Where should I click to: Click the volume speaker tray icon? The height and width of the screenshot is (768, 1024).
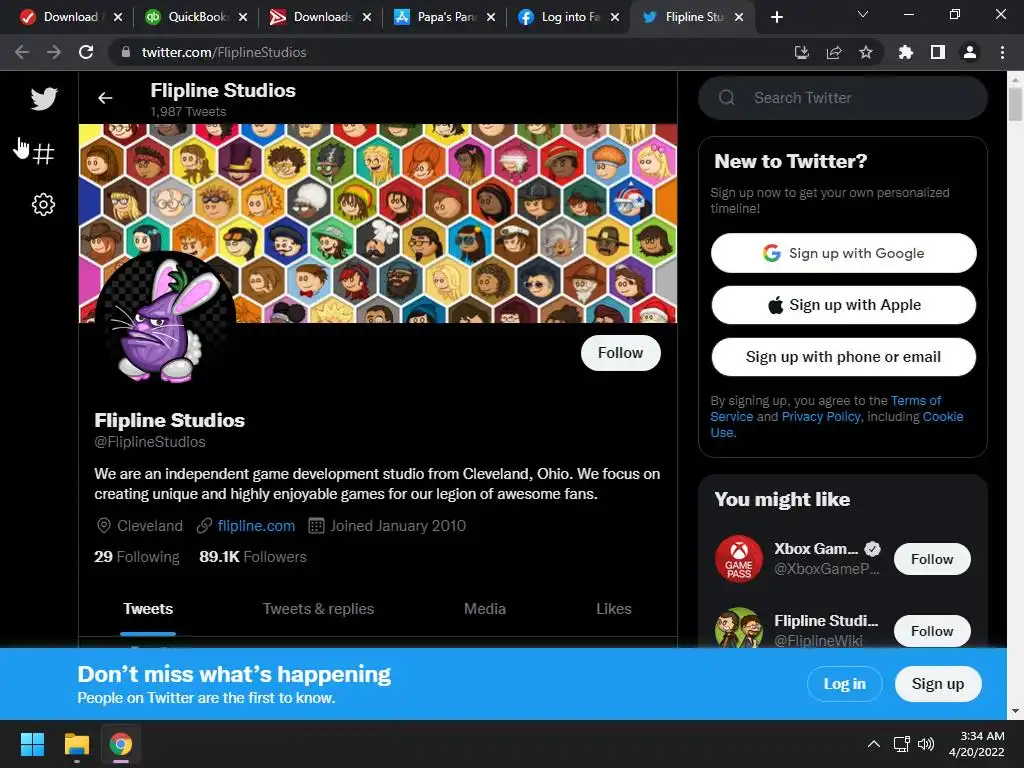tap(925, 744)
